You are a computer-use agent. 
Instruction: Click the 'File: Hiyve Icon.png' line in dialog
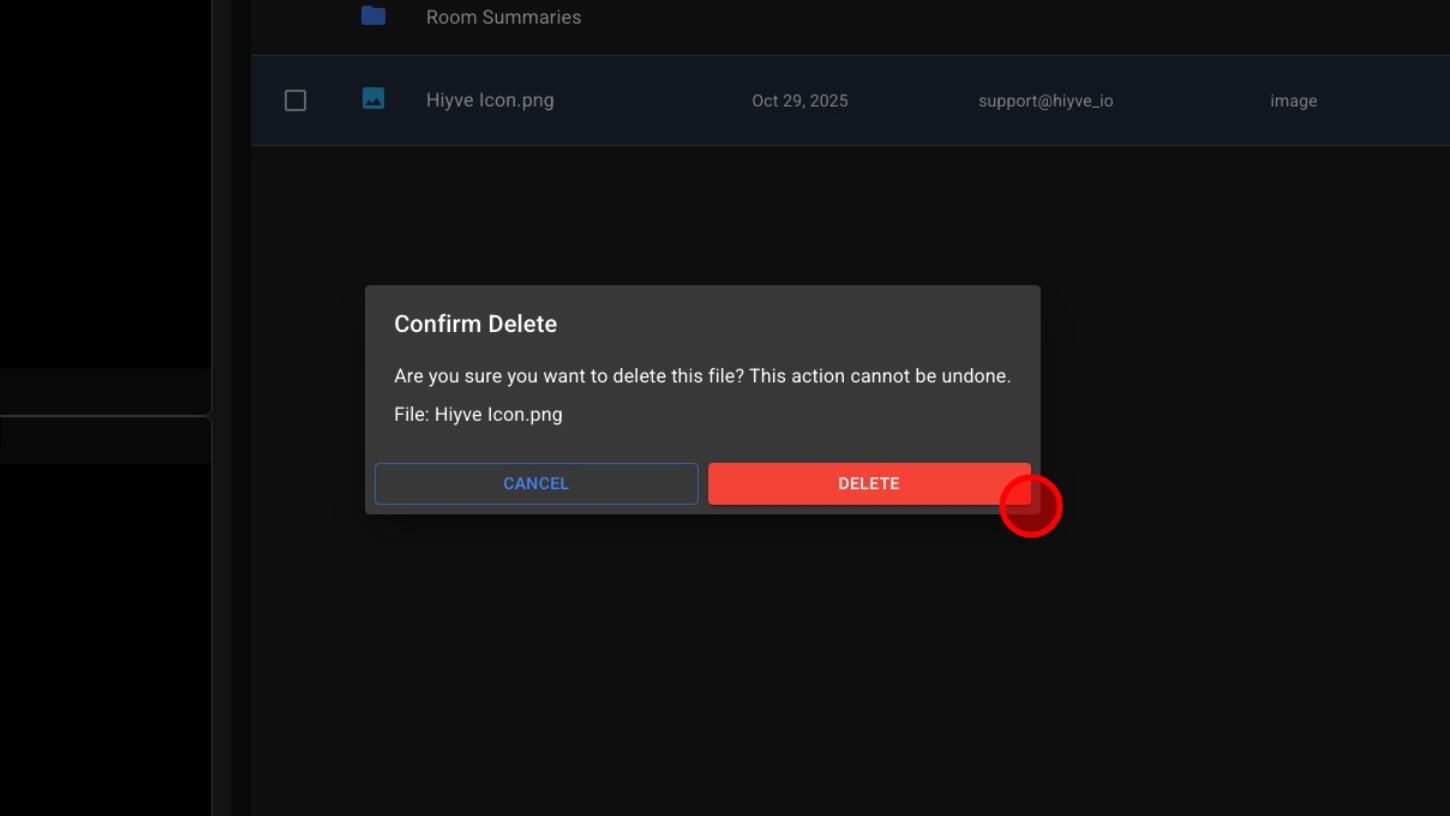478,414
